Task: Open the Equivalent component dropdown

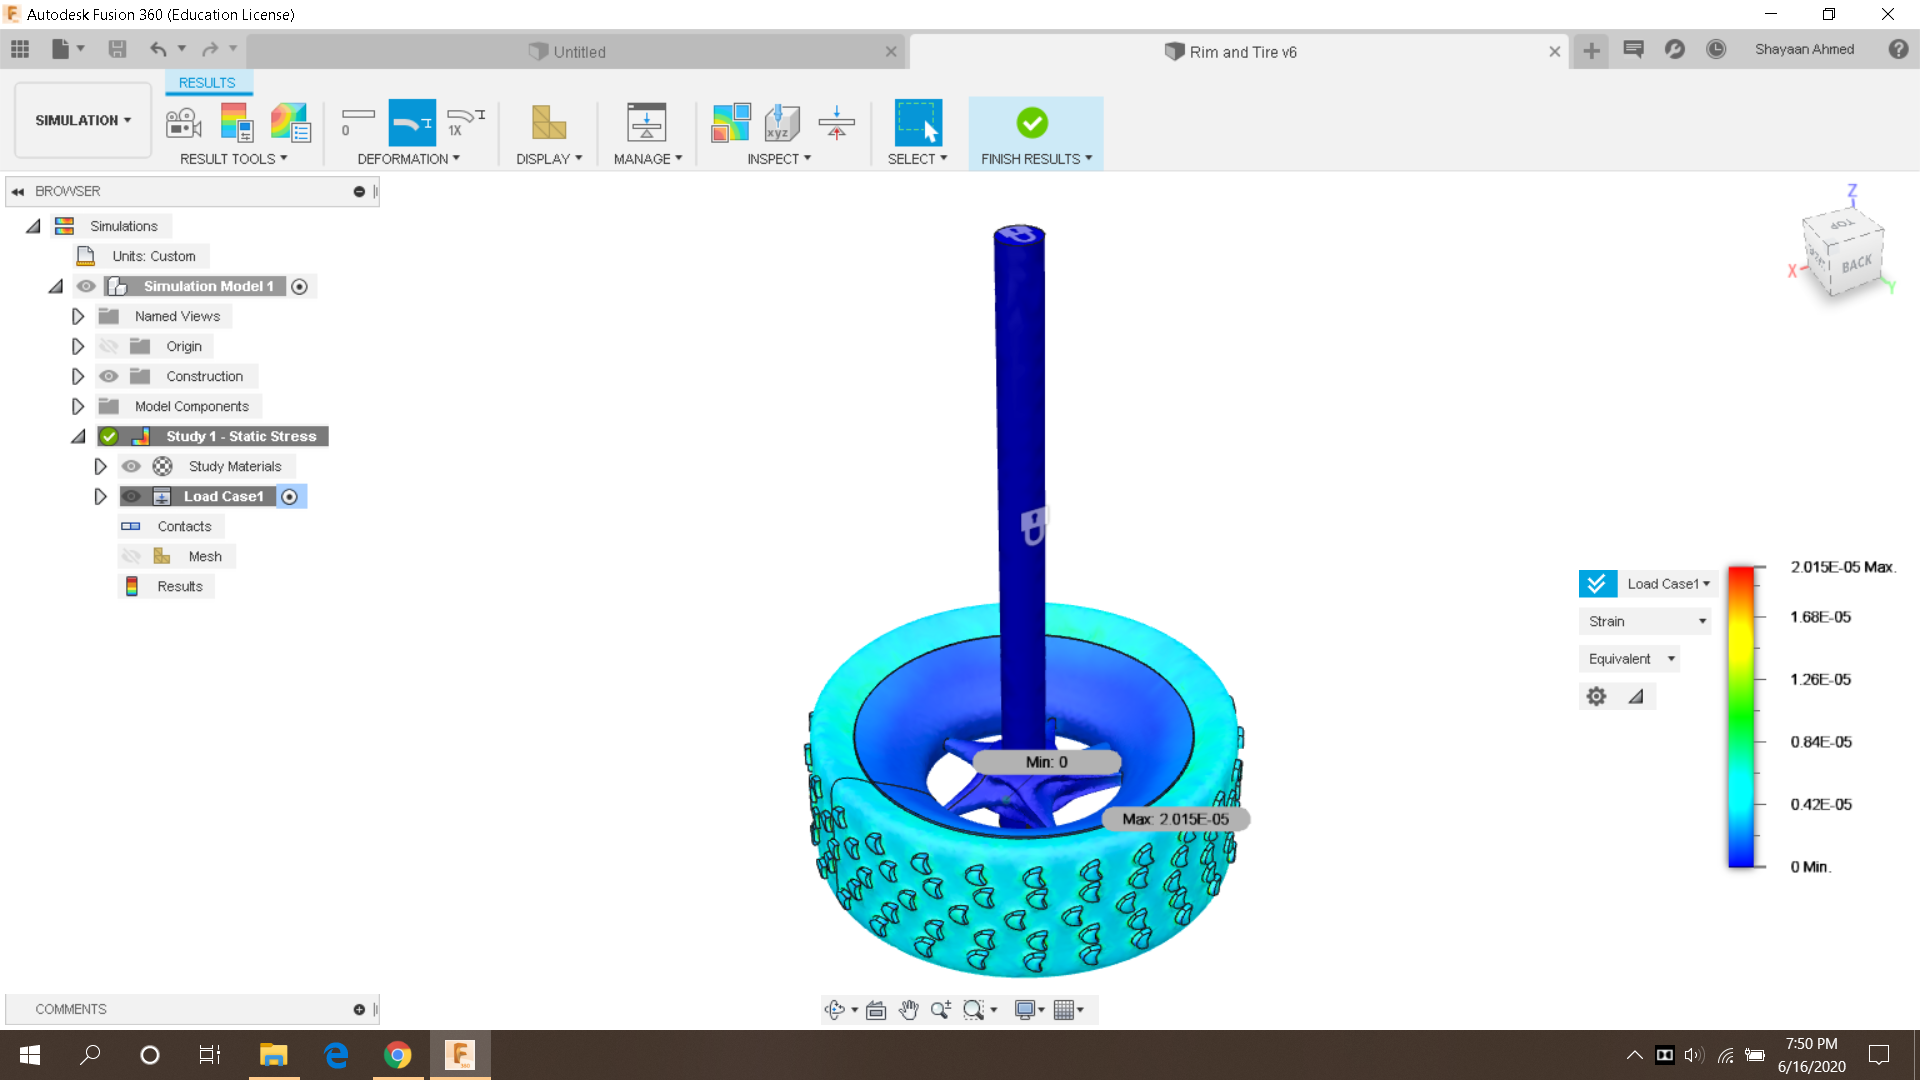Action: 1630,659
